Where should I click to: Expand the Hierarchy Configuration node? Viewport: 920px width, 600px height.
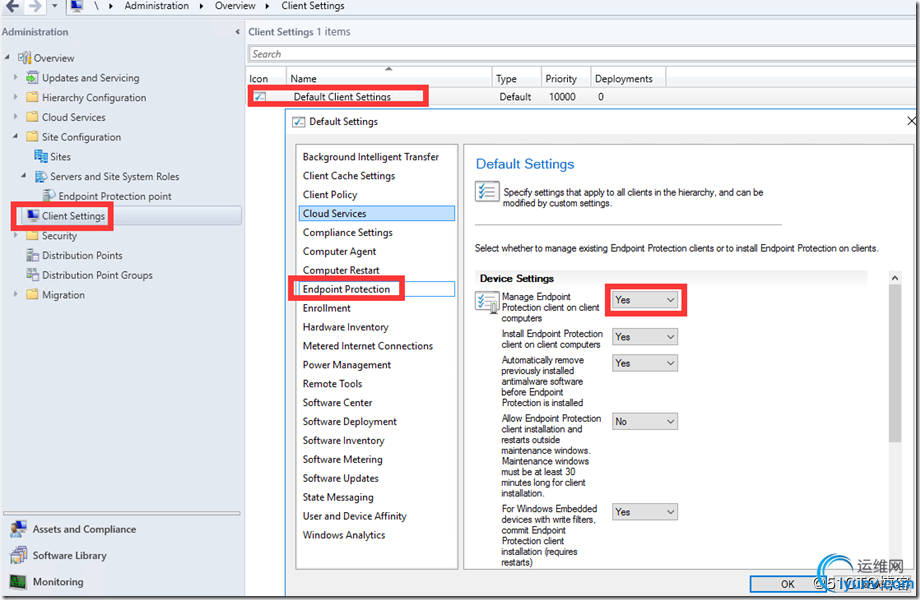(16, 97)
